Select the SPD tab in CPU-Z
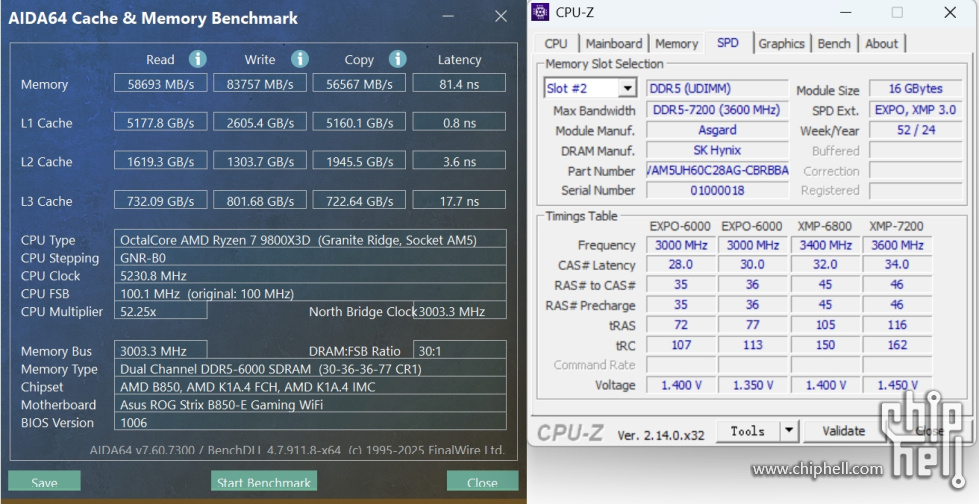Screen dimensions: 979x504 [728, 42]
